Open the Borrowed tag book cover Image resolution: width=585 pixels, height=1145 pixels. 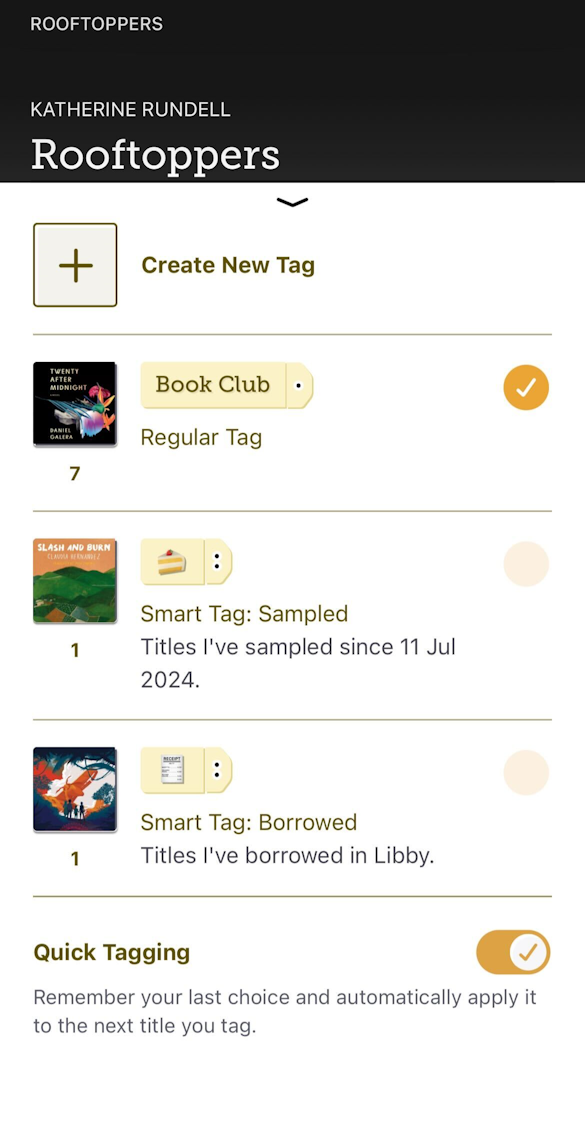tap(74, 789)
